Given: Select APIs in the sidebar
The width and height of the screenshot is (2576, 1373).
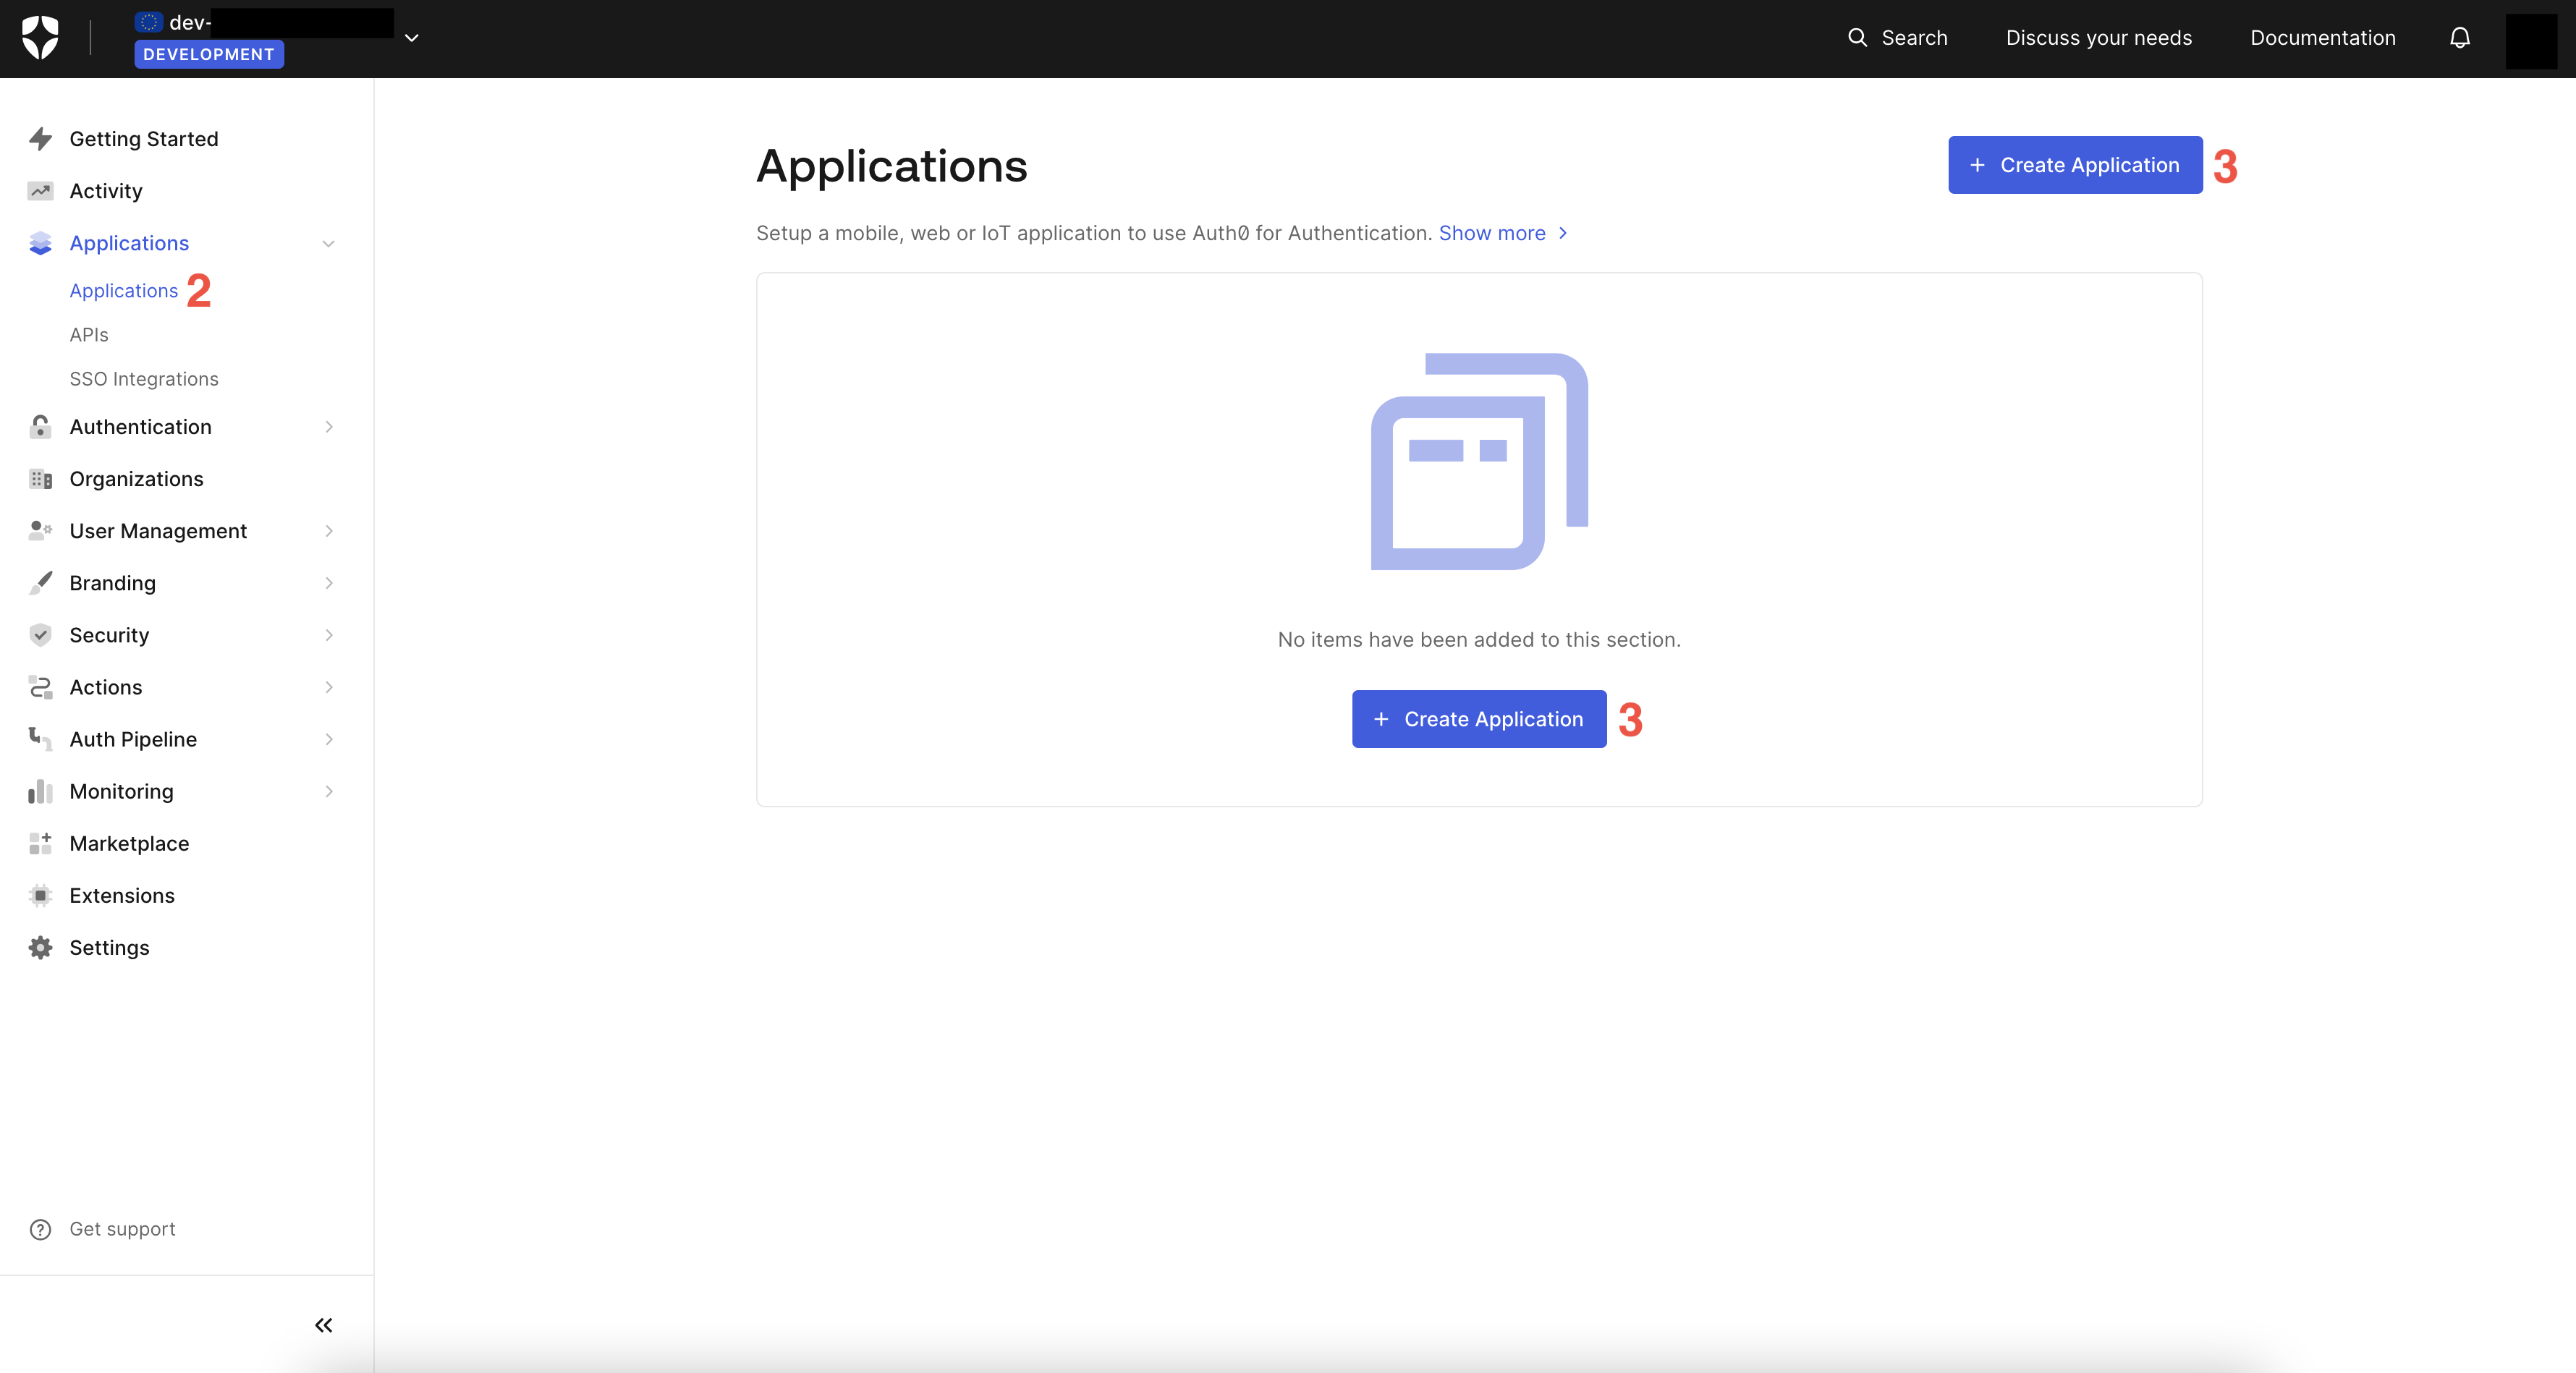Looking at the screenshot, I should click(x=89, y=335).
